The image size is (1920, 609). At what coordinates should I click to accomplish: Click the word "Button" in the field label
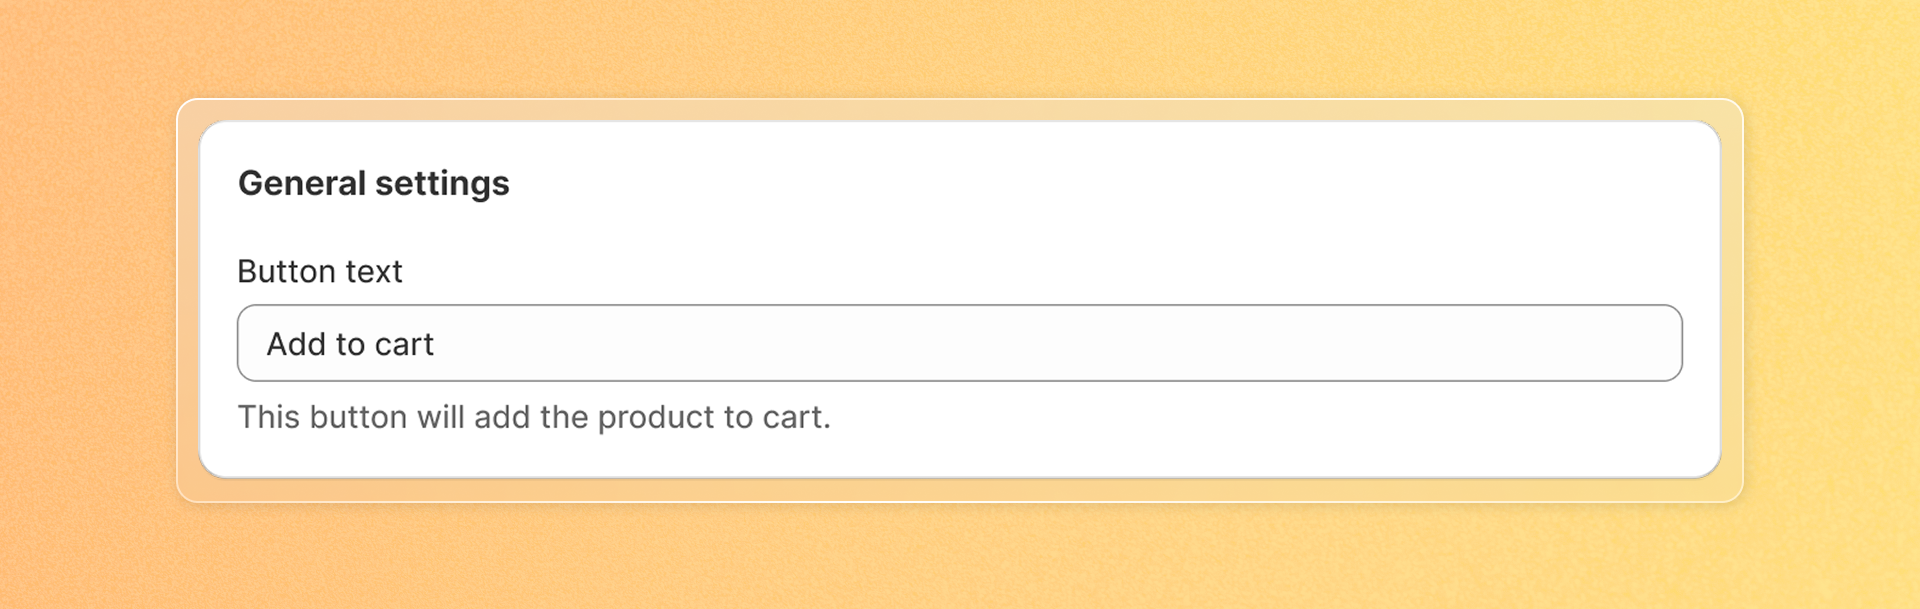point(286,271)
